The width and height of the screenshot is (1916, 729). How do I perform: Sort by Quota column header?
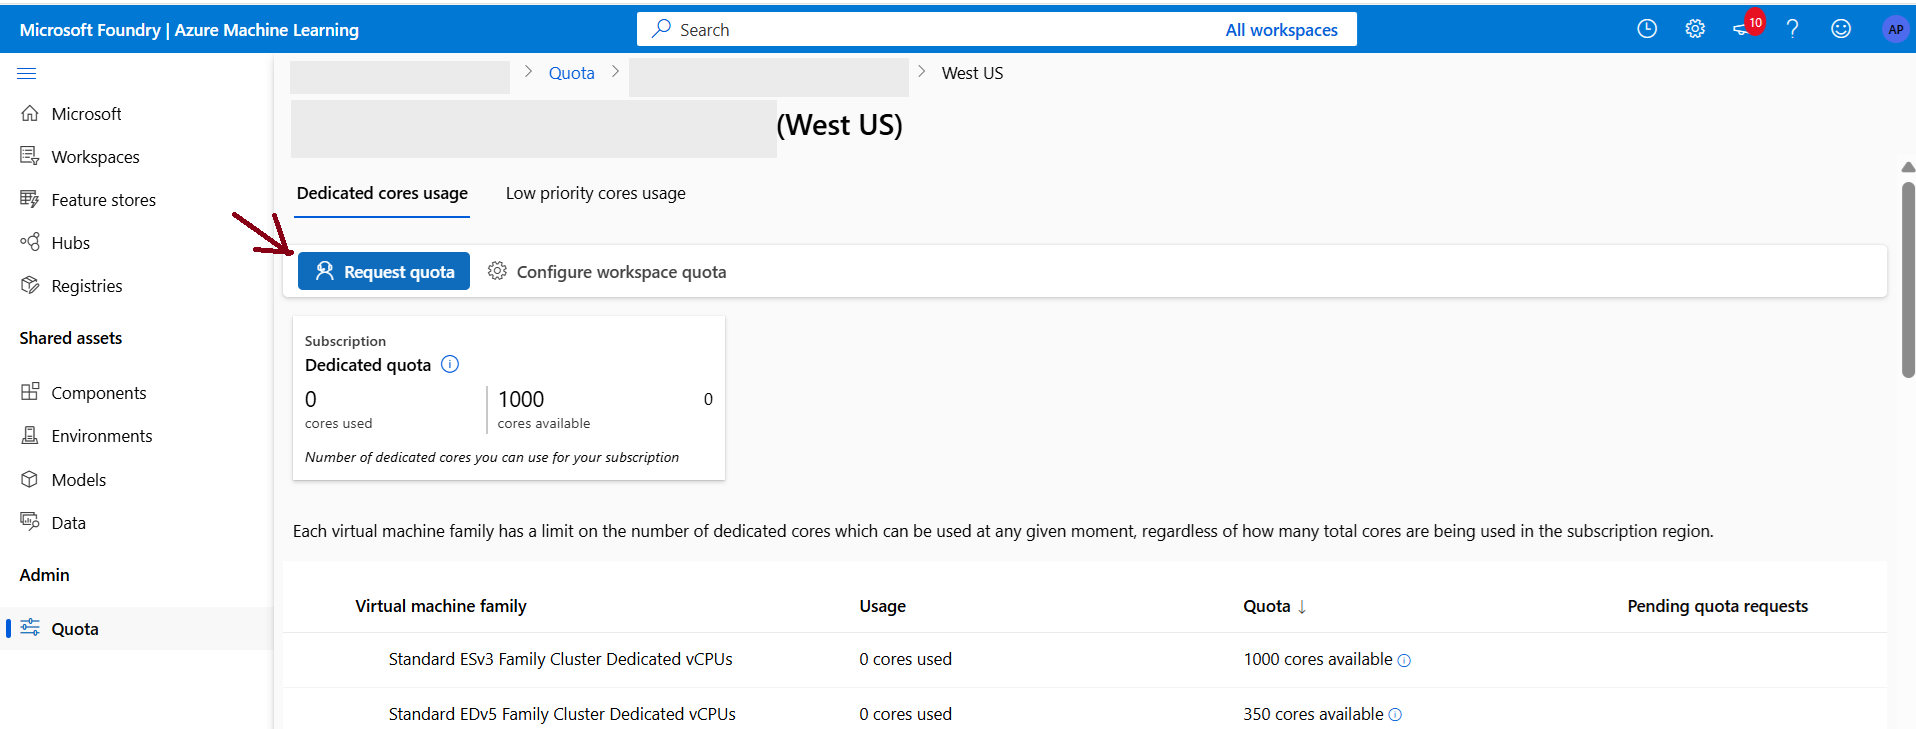click(1275, 606)
